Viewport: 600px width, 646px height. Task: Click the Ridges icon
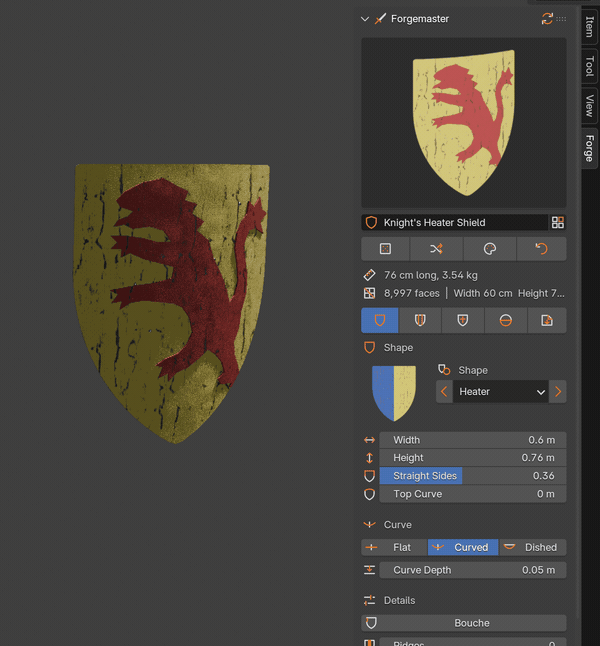tap(370, 642)
